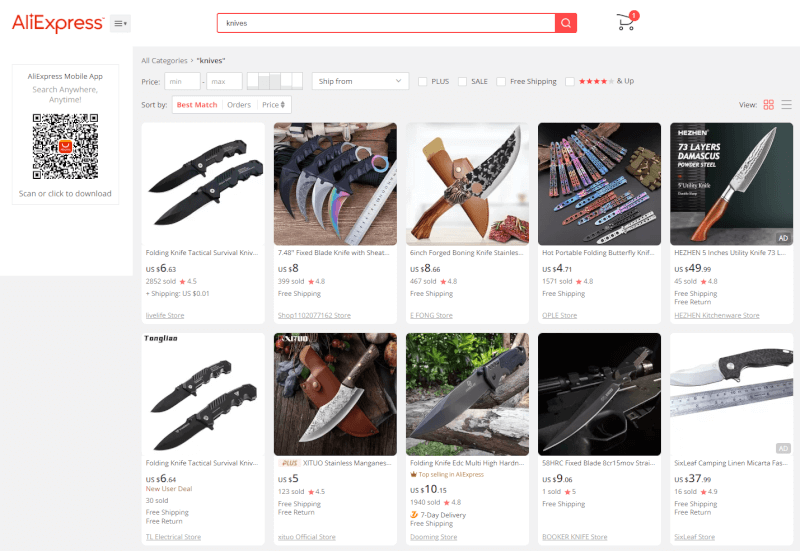The height and width of the screenshot is (551, 800).
Task: Open the US $6.63 folding knife thumbnail
Action: tap(203, 184)
